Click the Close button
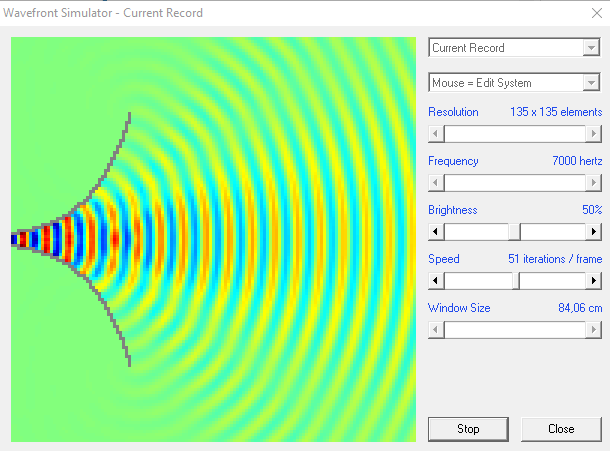 point(561,429)
